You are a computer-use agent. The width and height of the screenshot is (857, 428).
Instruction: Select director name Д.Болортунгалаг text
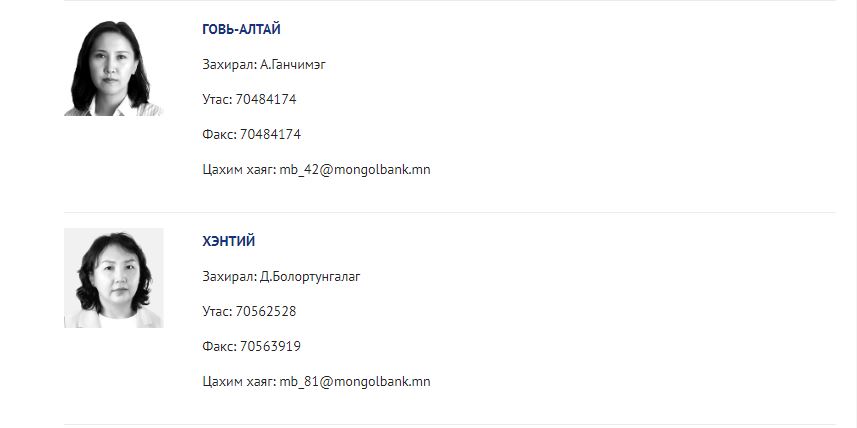(310, 277)
